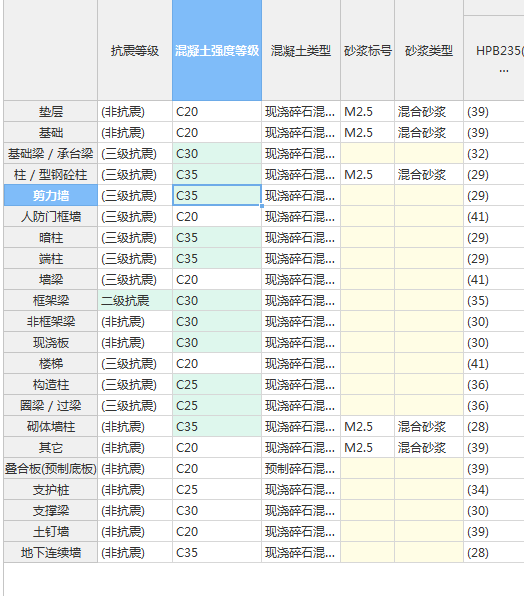Select the 砌体墙柱 row header
The height and width of the screenshot is (596, 524).
[51, 426]
